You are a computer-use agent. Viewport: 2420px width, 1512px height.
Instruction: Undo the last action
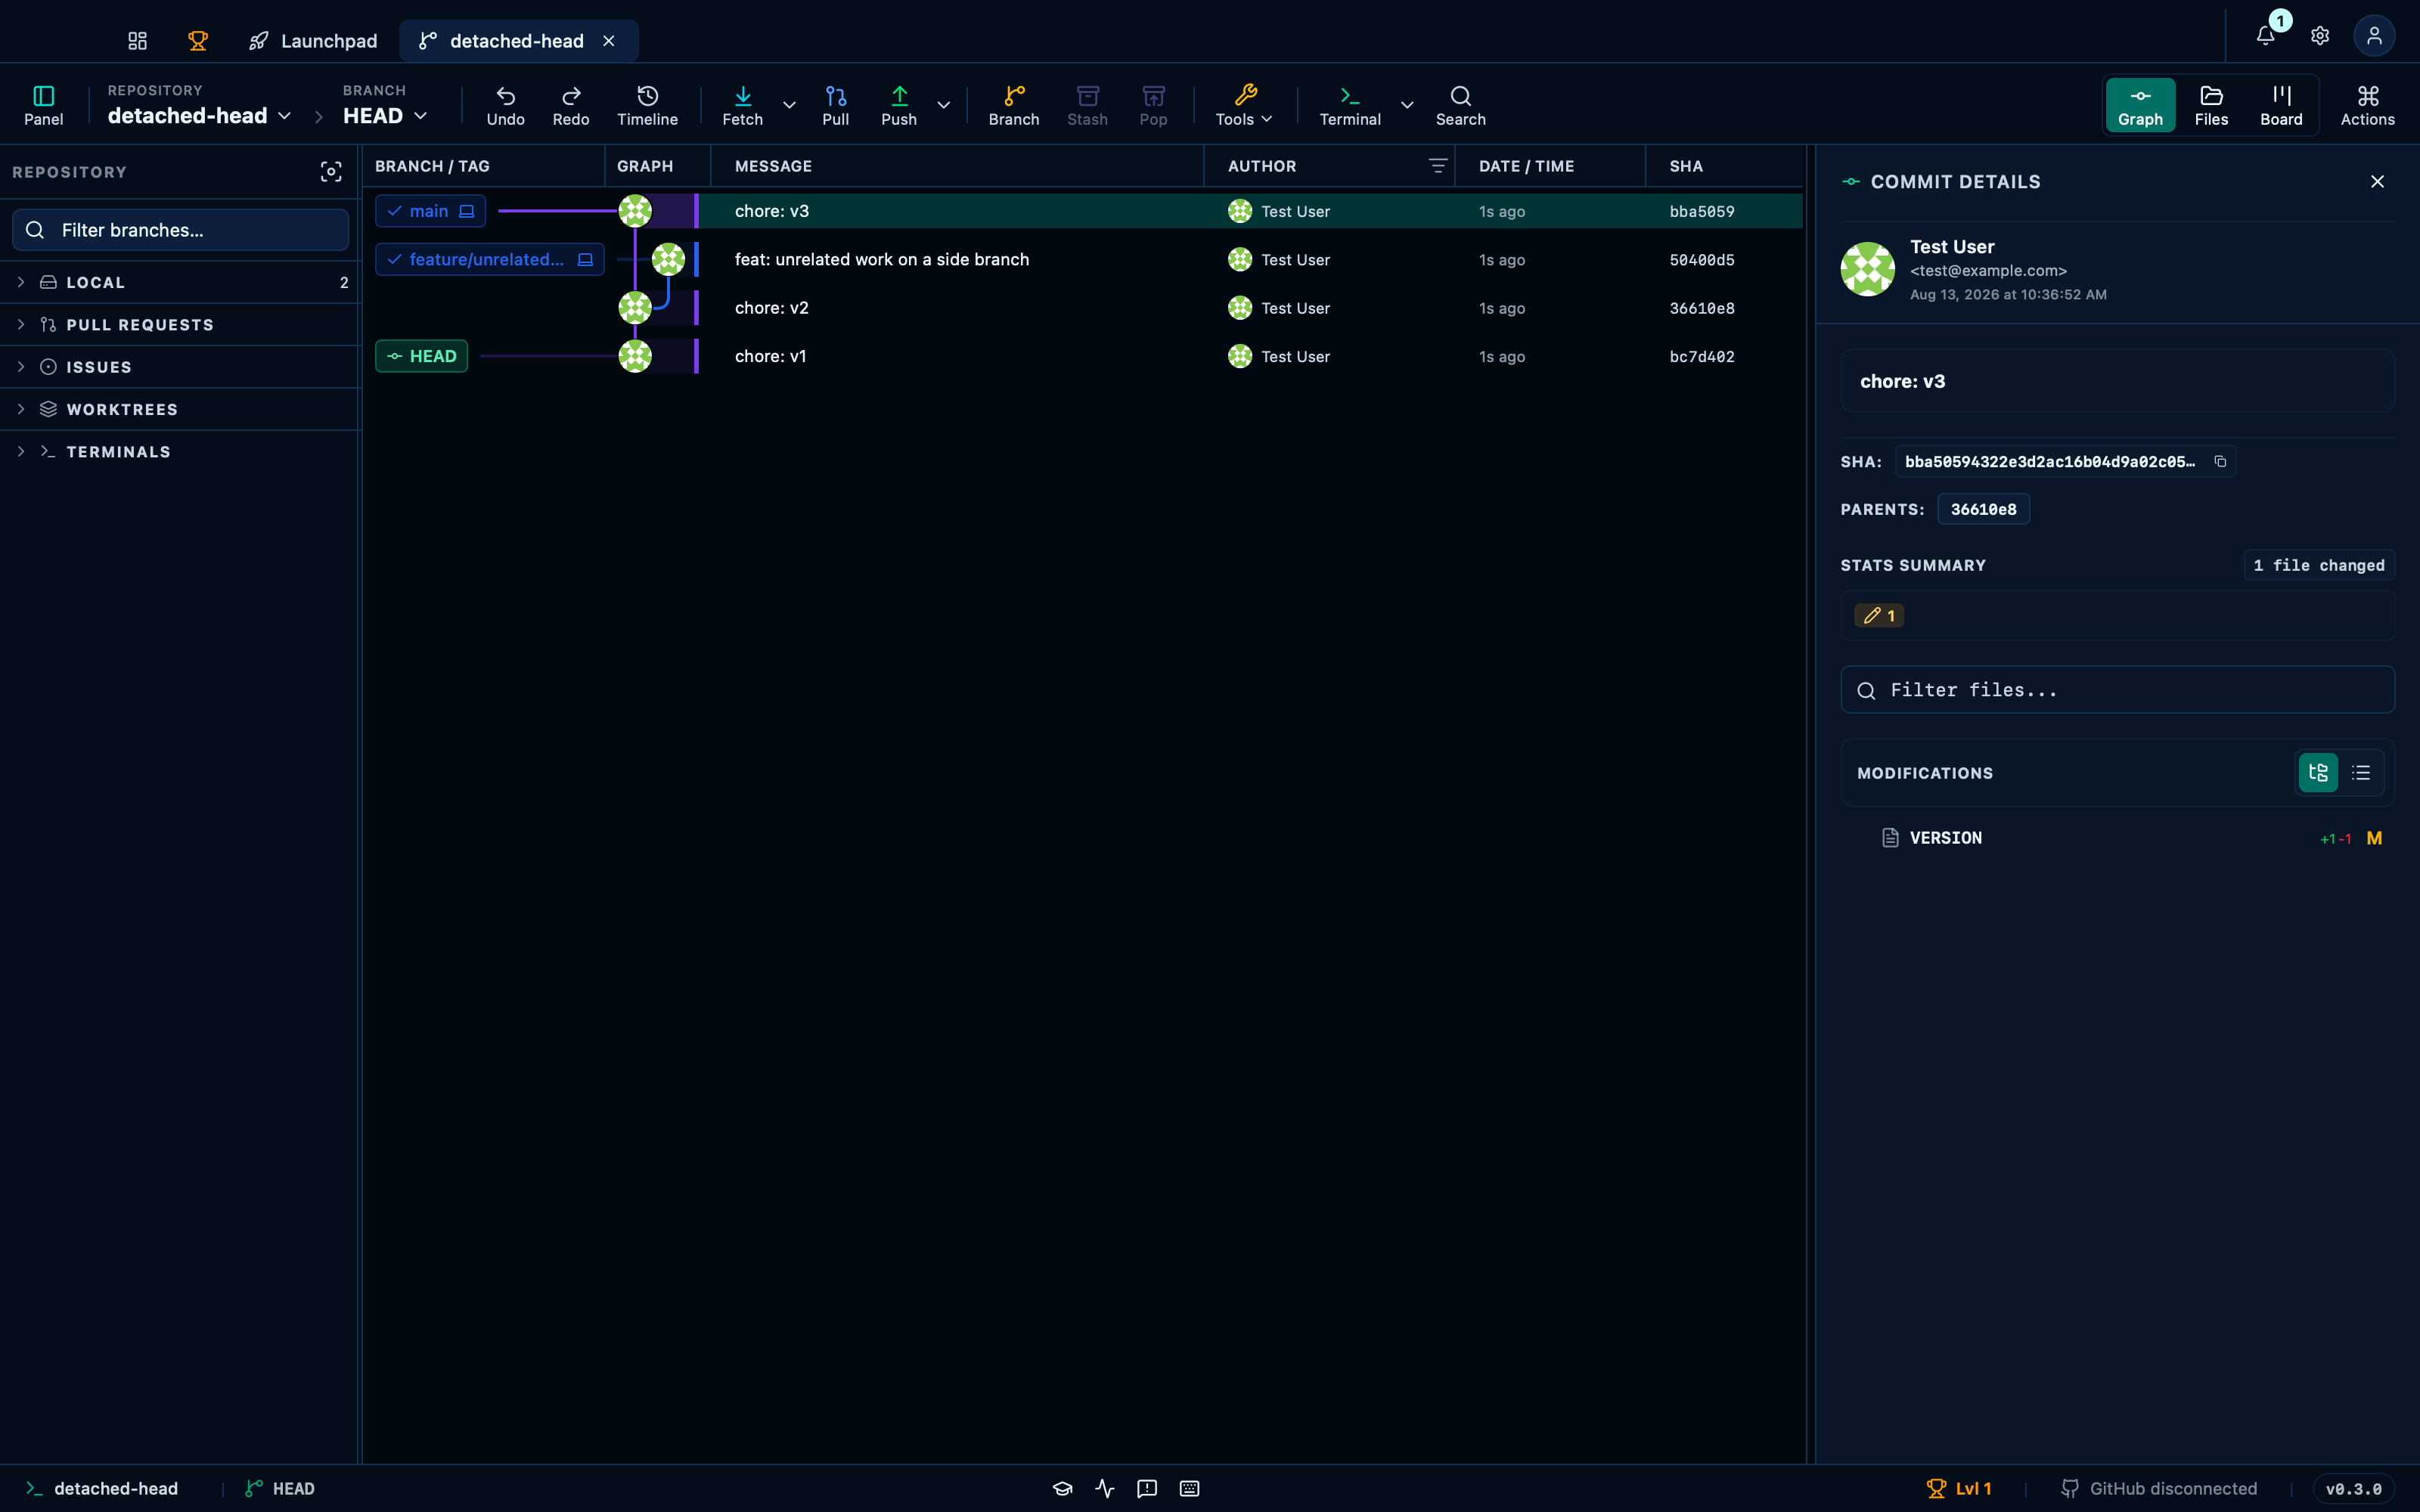tap(506, 105)
